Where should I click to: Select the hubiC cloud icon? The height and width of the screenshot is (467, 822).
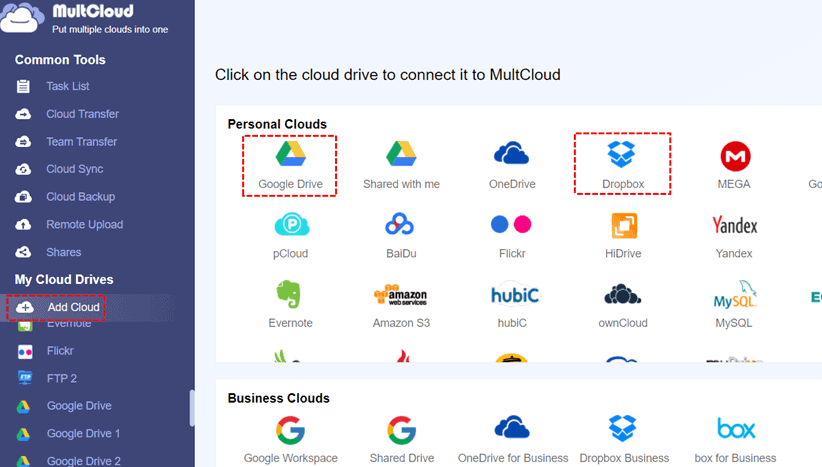pos(514,295)
